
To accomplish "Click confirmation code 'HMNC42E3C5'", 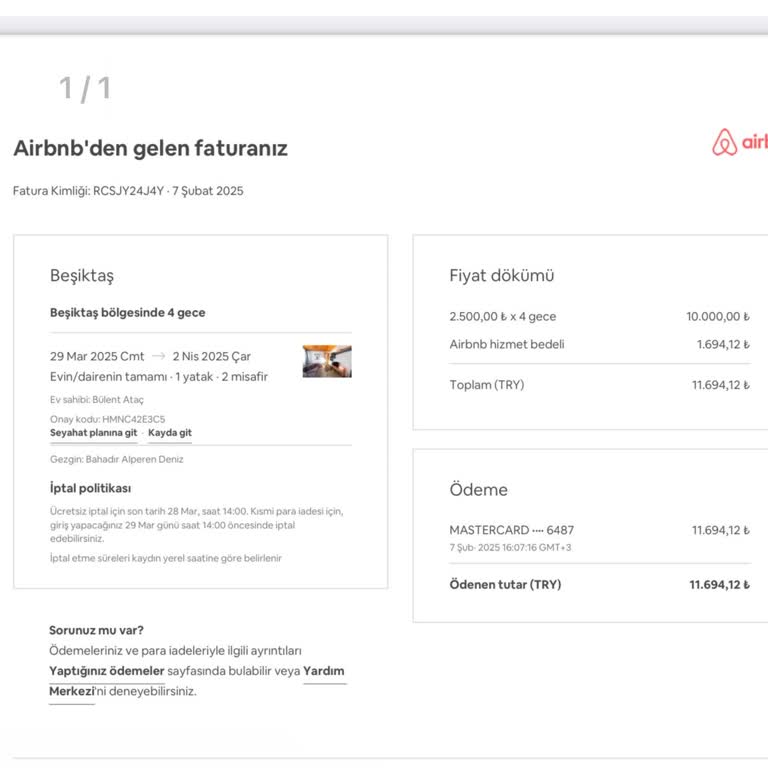I will click(x=133, y=419).
